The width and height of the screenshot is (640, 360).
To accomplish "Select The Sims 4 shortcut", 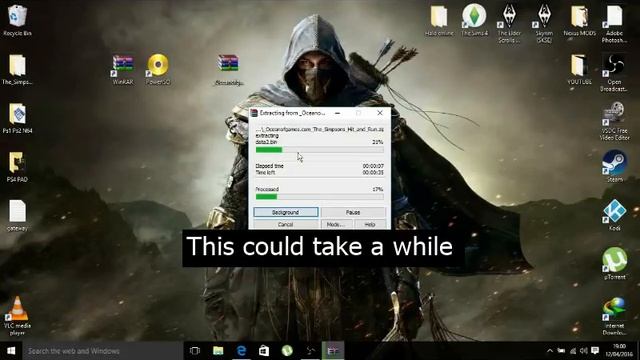I will coord(474,20).
